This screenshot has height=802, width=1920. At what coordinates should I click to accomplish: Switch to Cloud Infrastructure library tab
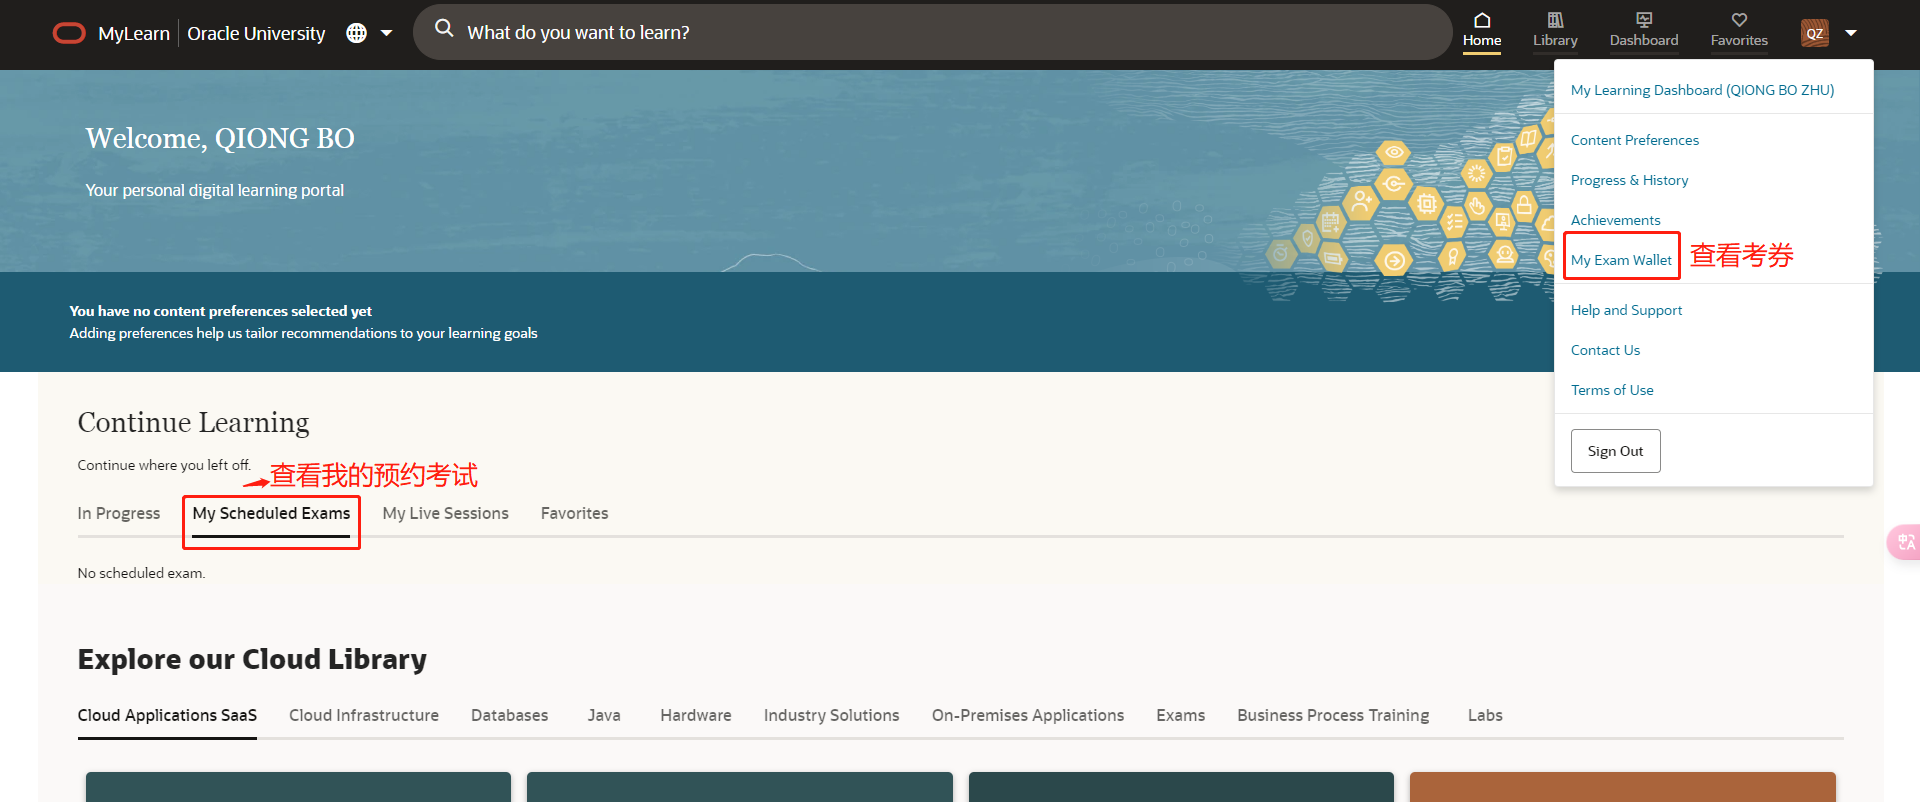(364, 715)
